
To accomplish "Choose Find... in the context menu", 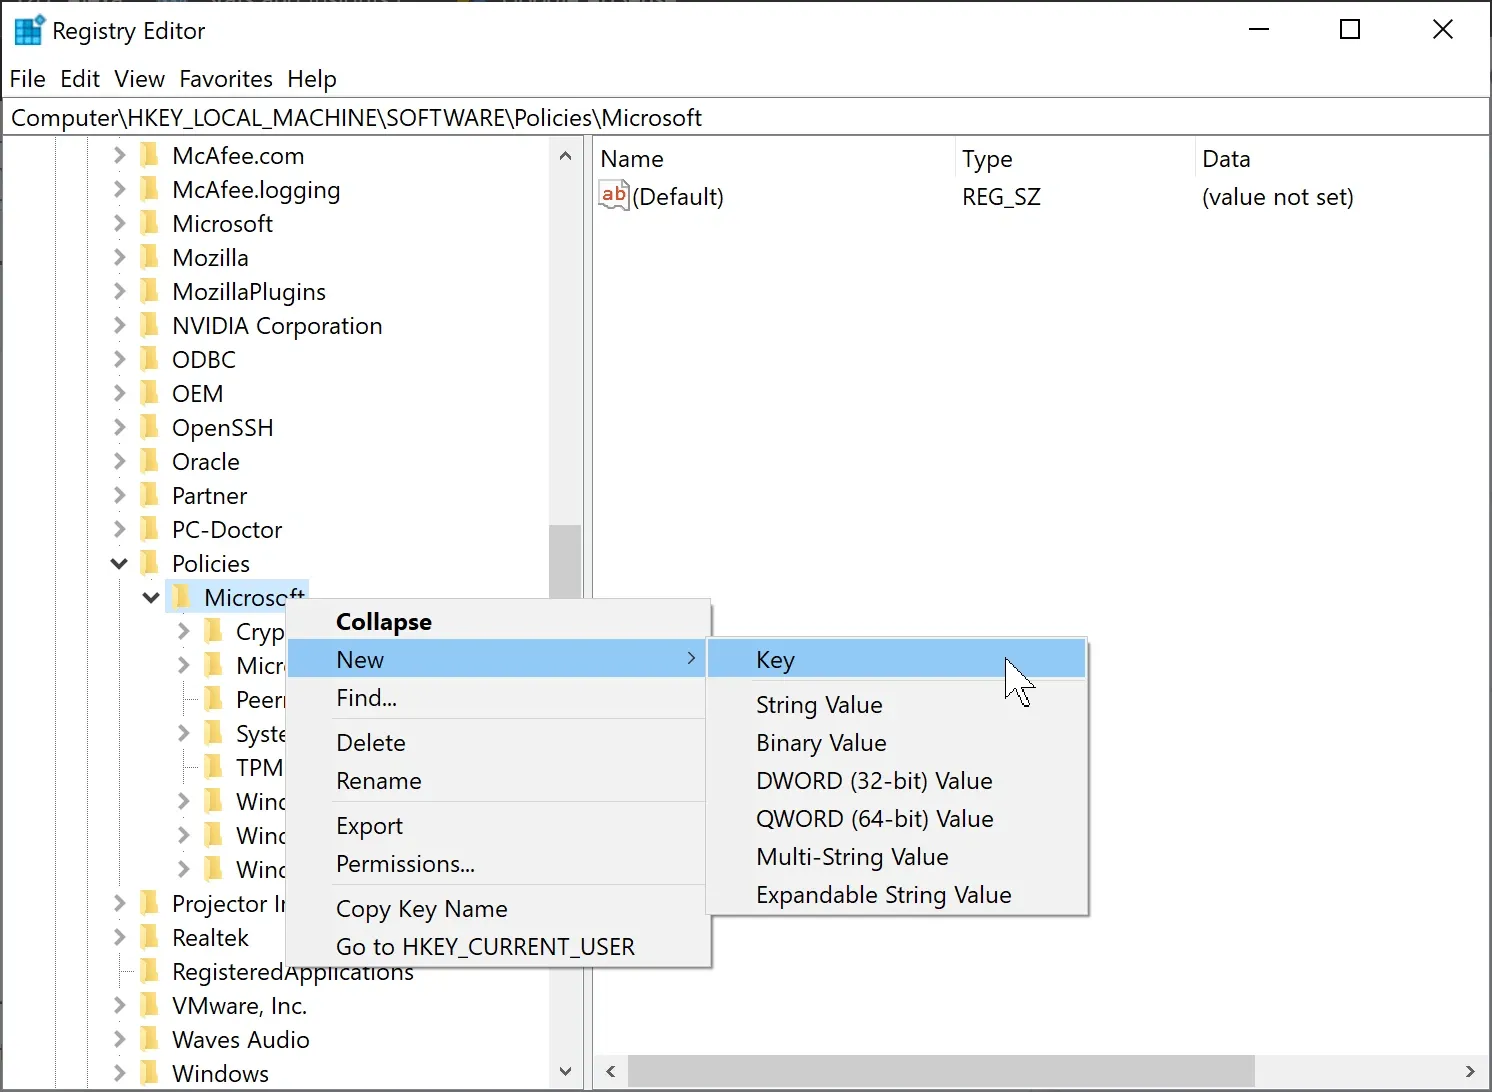I will [498, 697].
